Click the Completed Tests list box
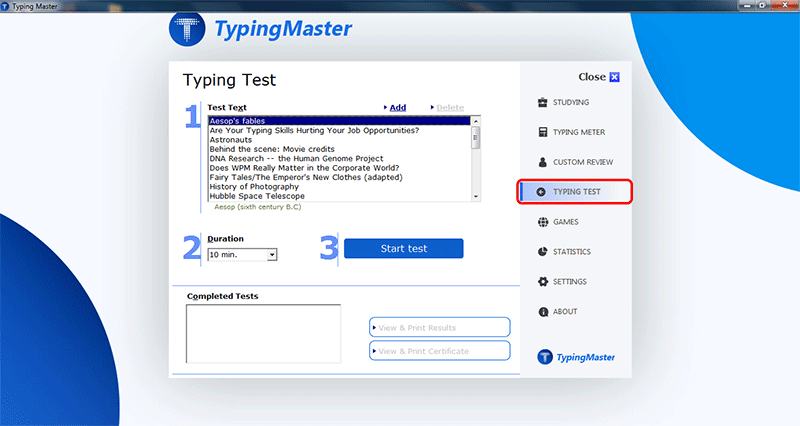Image resolution: width=800 pixels, height=426 pixels. (x=263, y=334)
